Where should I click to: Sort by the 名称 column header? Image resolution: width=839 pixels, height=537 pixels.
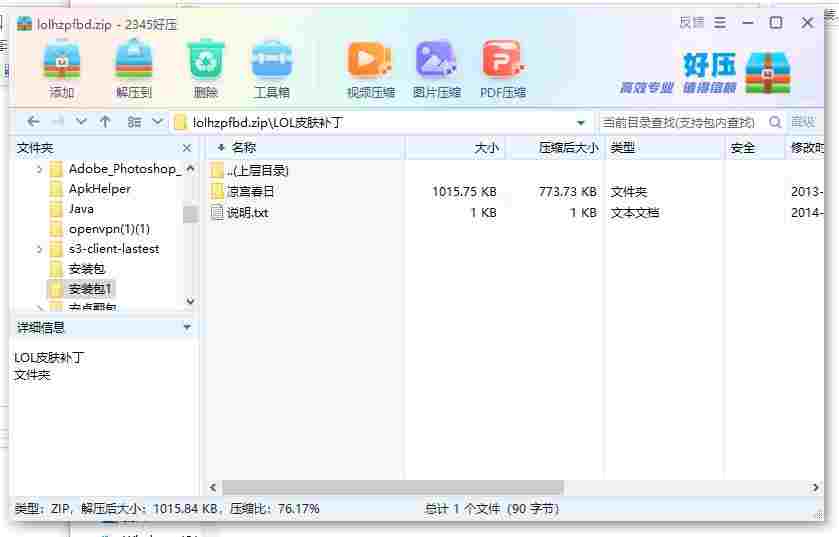tap(243, 147)
